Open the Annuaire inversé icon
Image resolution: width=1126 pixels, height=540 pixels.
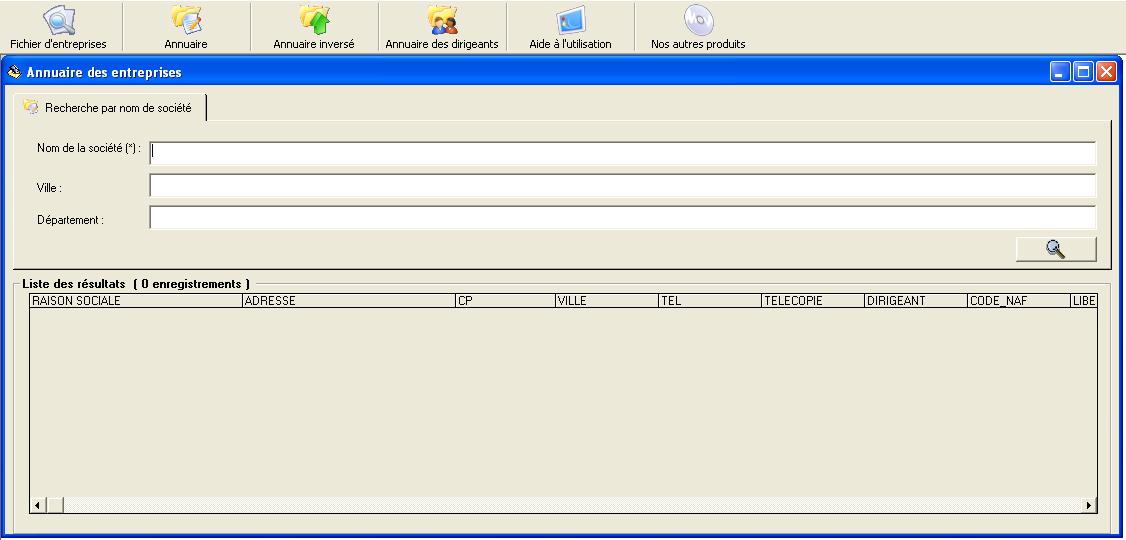[314, 21]
